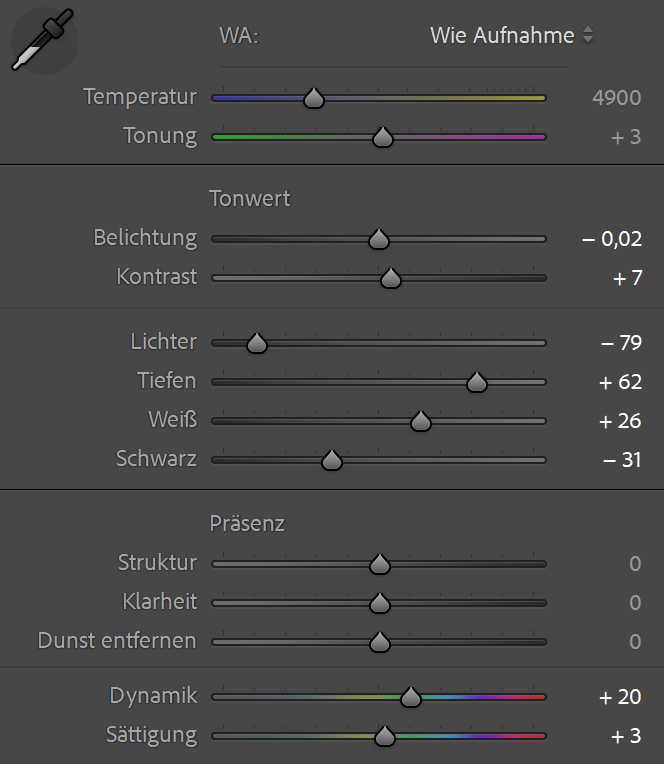Click the Schwarz slider handle
The width and height of the screenshot is (664, 764).
point(332,461)
